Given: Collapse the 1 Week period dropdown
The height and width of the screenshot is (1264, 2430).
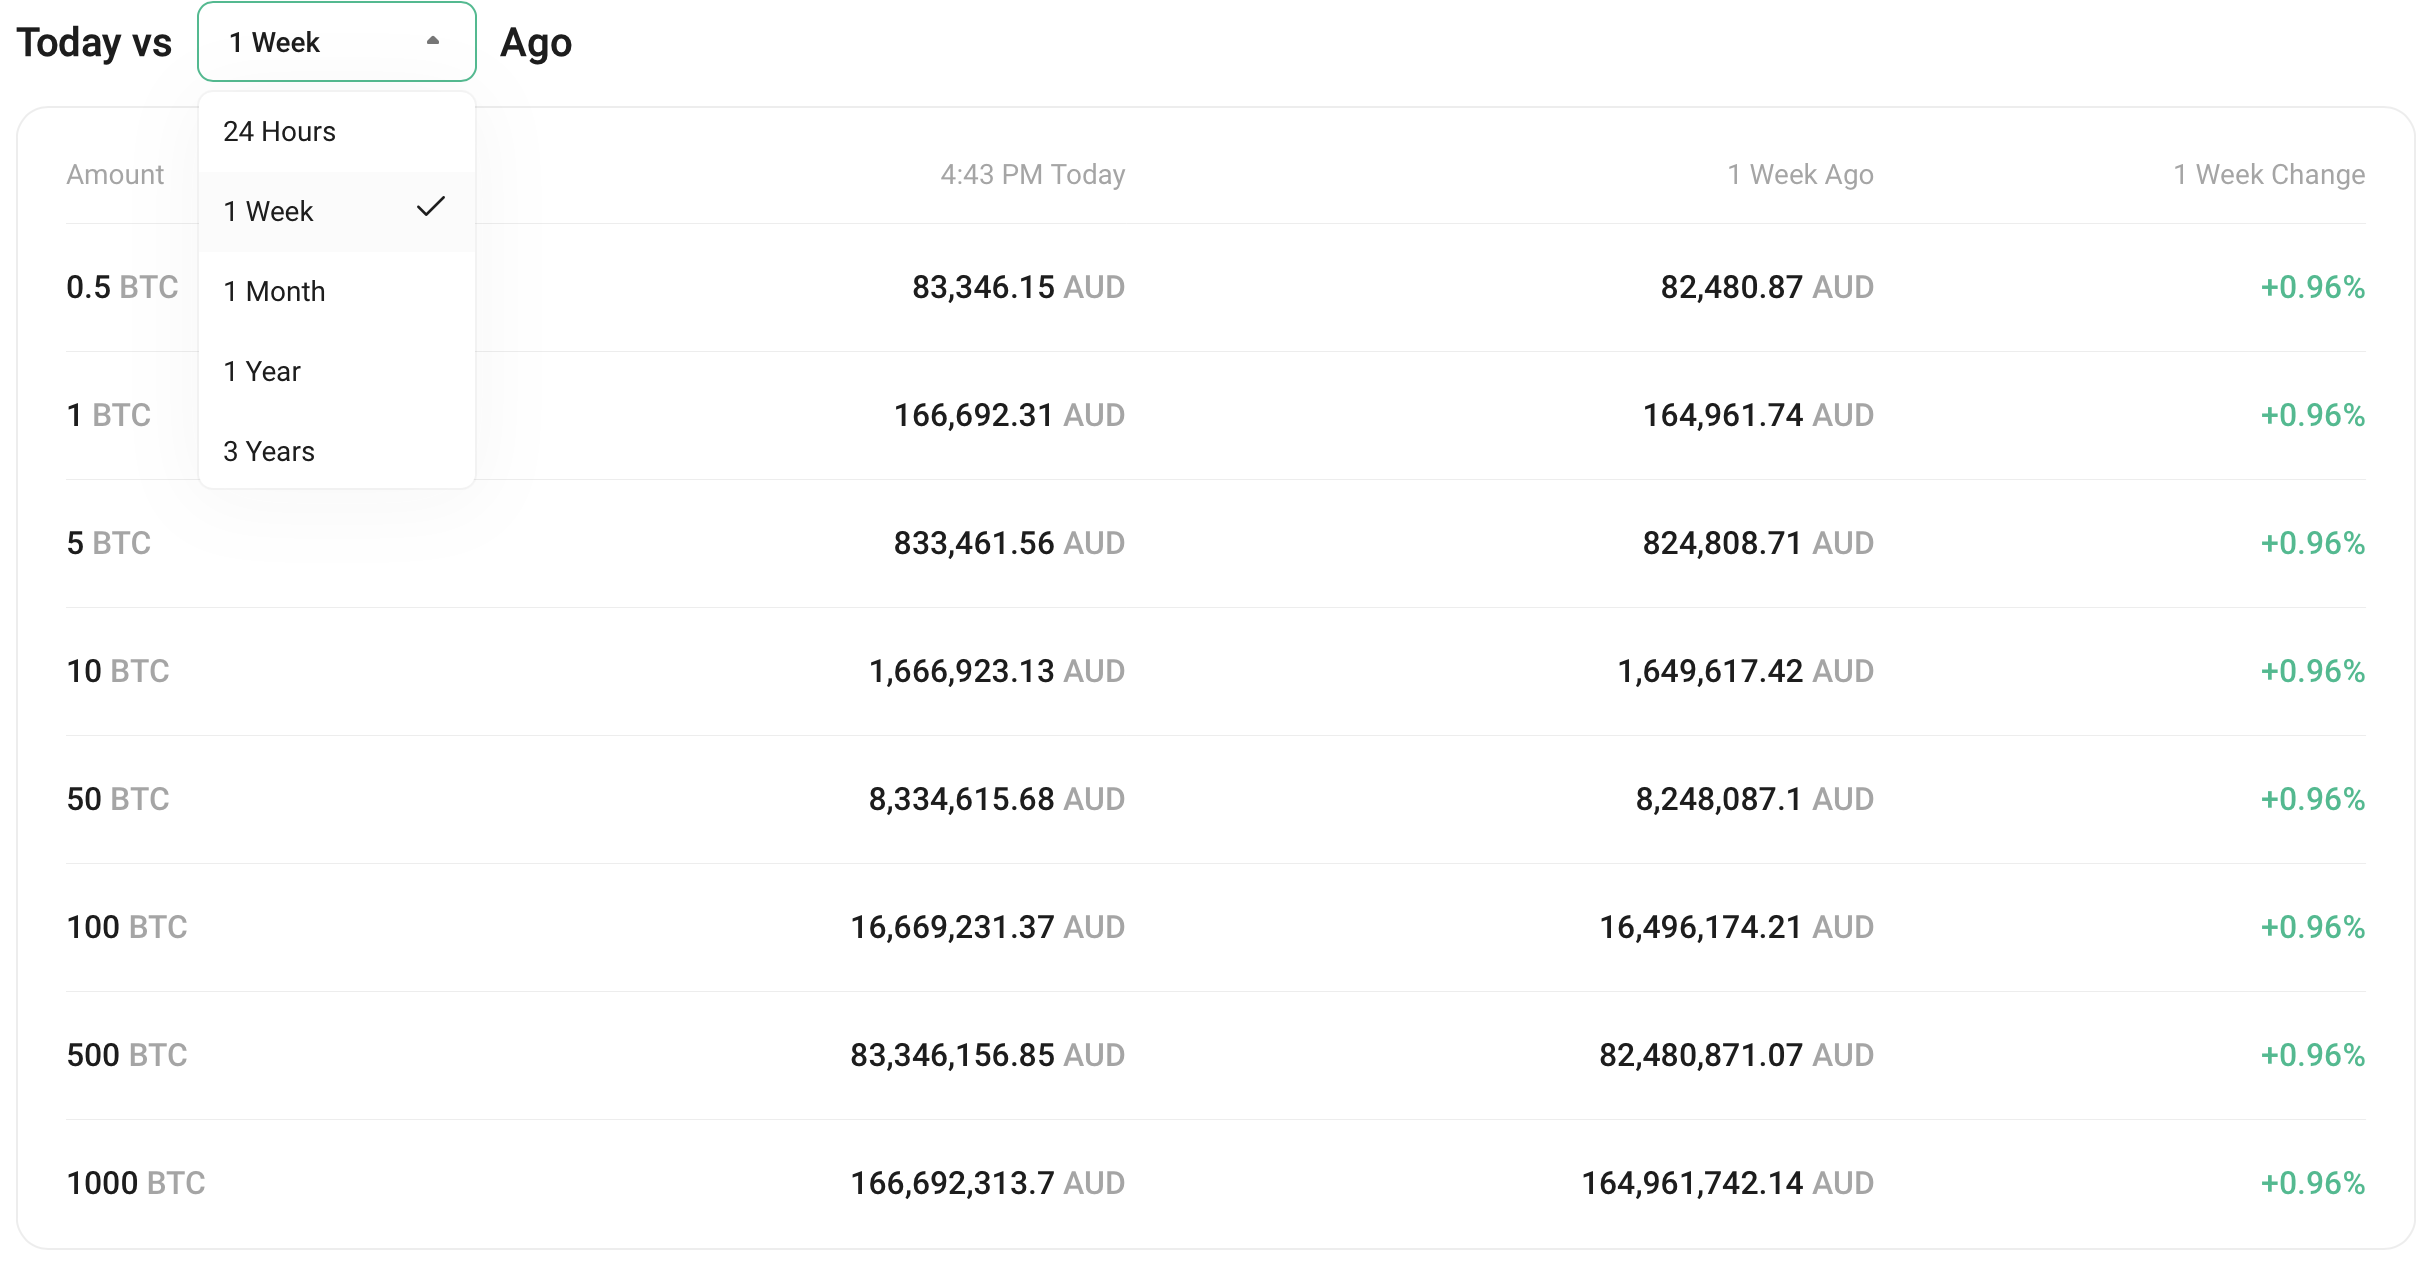Looking at the screenshot, I should coord(336,42).
